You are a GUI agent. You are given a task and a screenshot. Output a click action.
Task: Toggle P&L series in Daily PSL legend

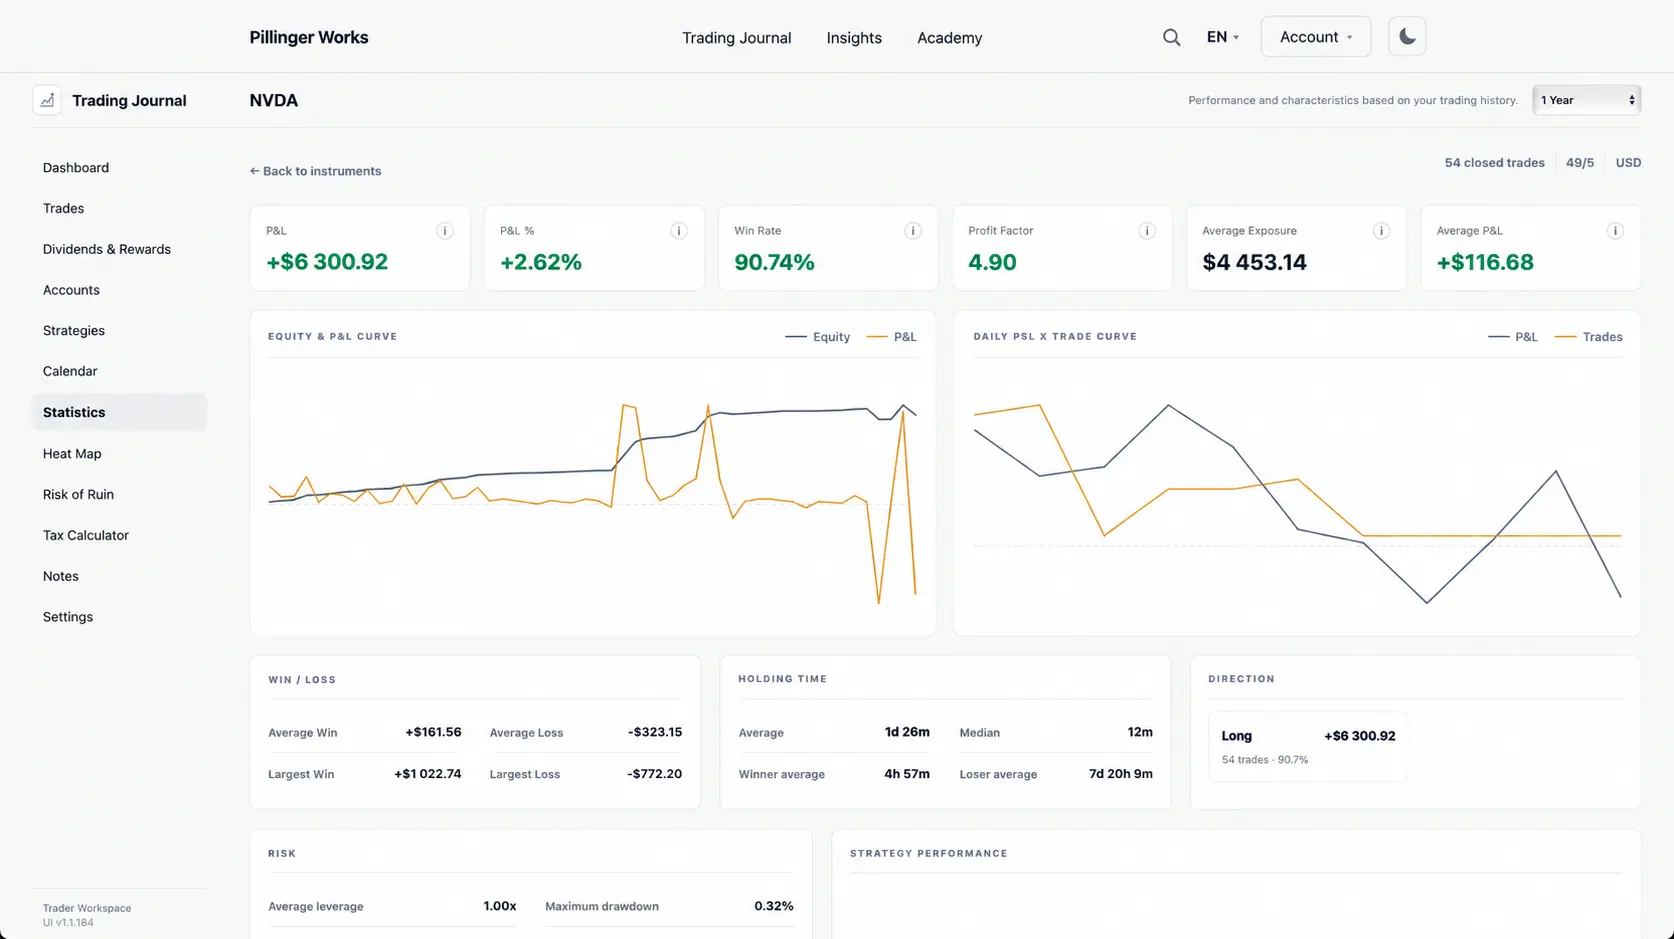pyautogui.click(x=1513, y=337)
